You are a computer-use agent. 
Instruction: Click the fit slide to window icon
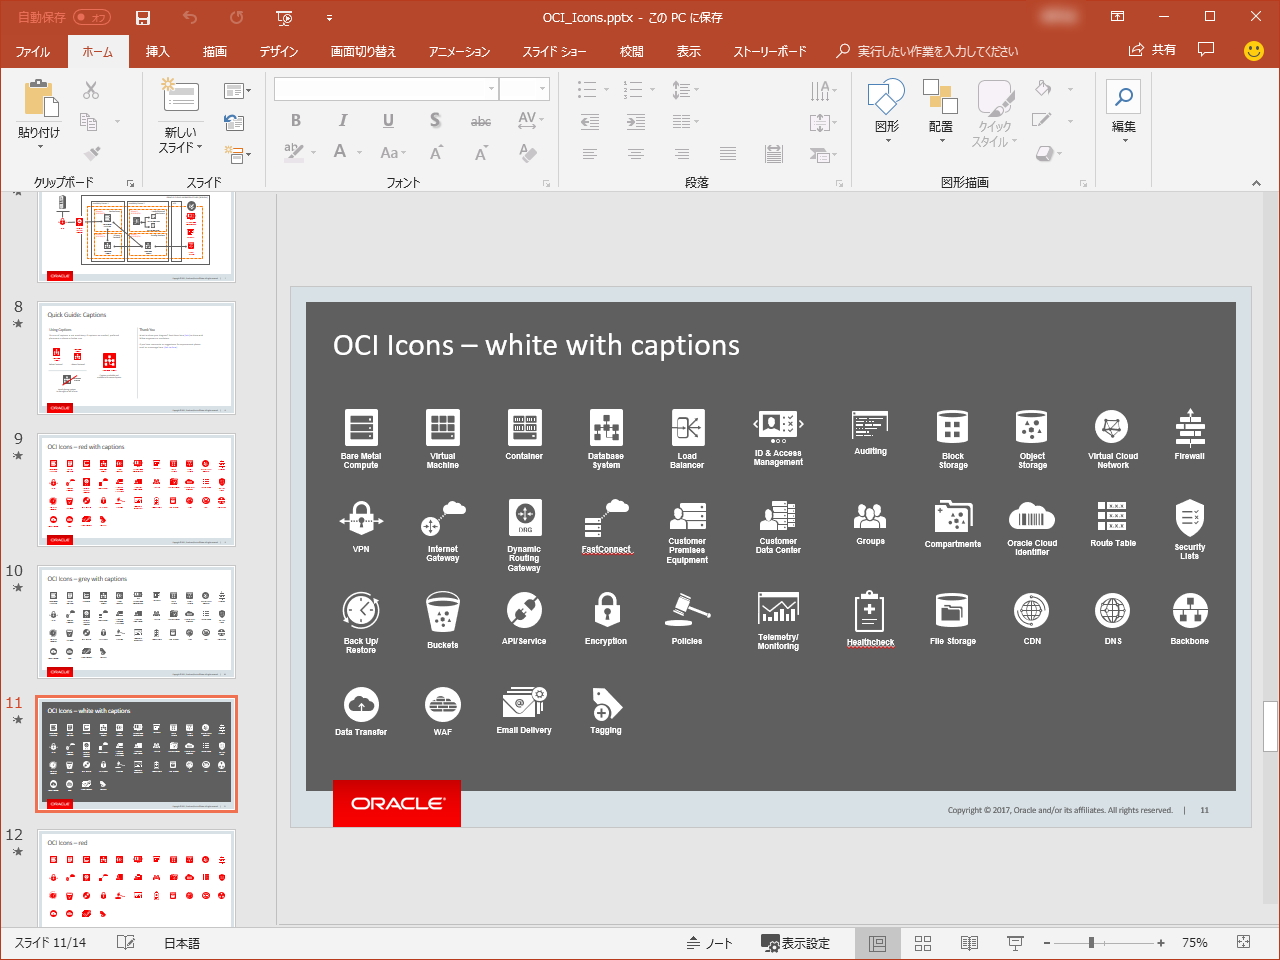[x=1243, y=942]
